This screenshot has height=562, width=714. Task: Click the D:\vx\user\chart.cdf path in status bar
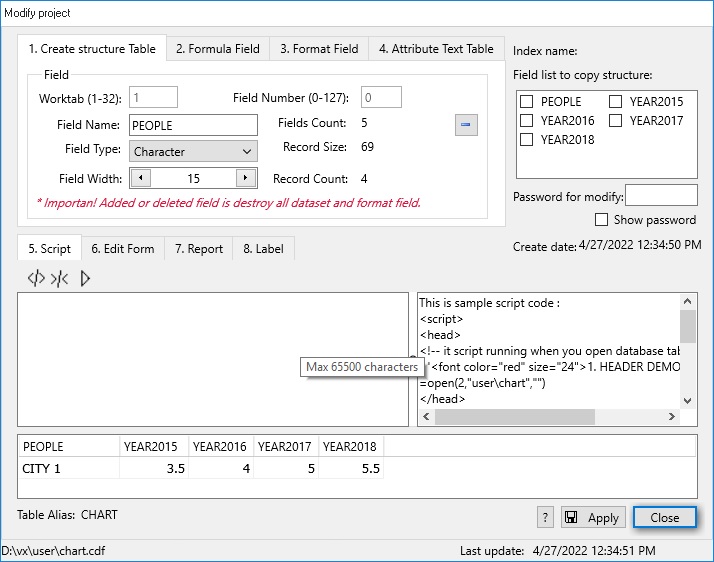[x=53, y=551]
